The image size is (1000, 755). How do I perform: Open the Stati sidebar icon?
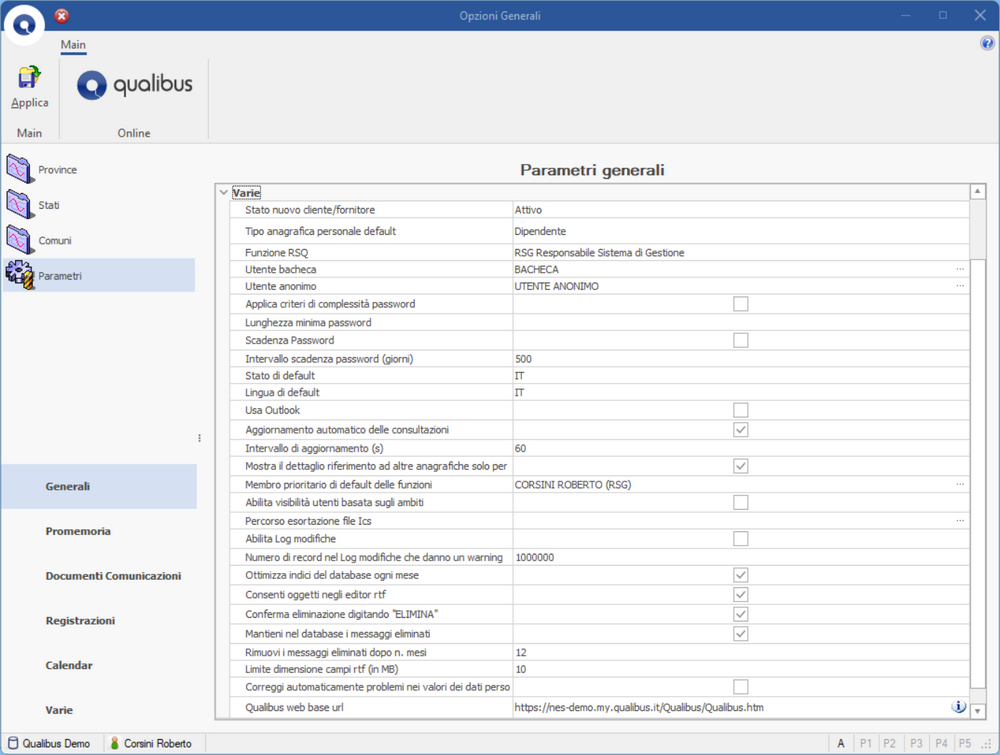pos(20,205)
